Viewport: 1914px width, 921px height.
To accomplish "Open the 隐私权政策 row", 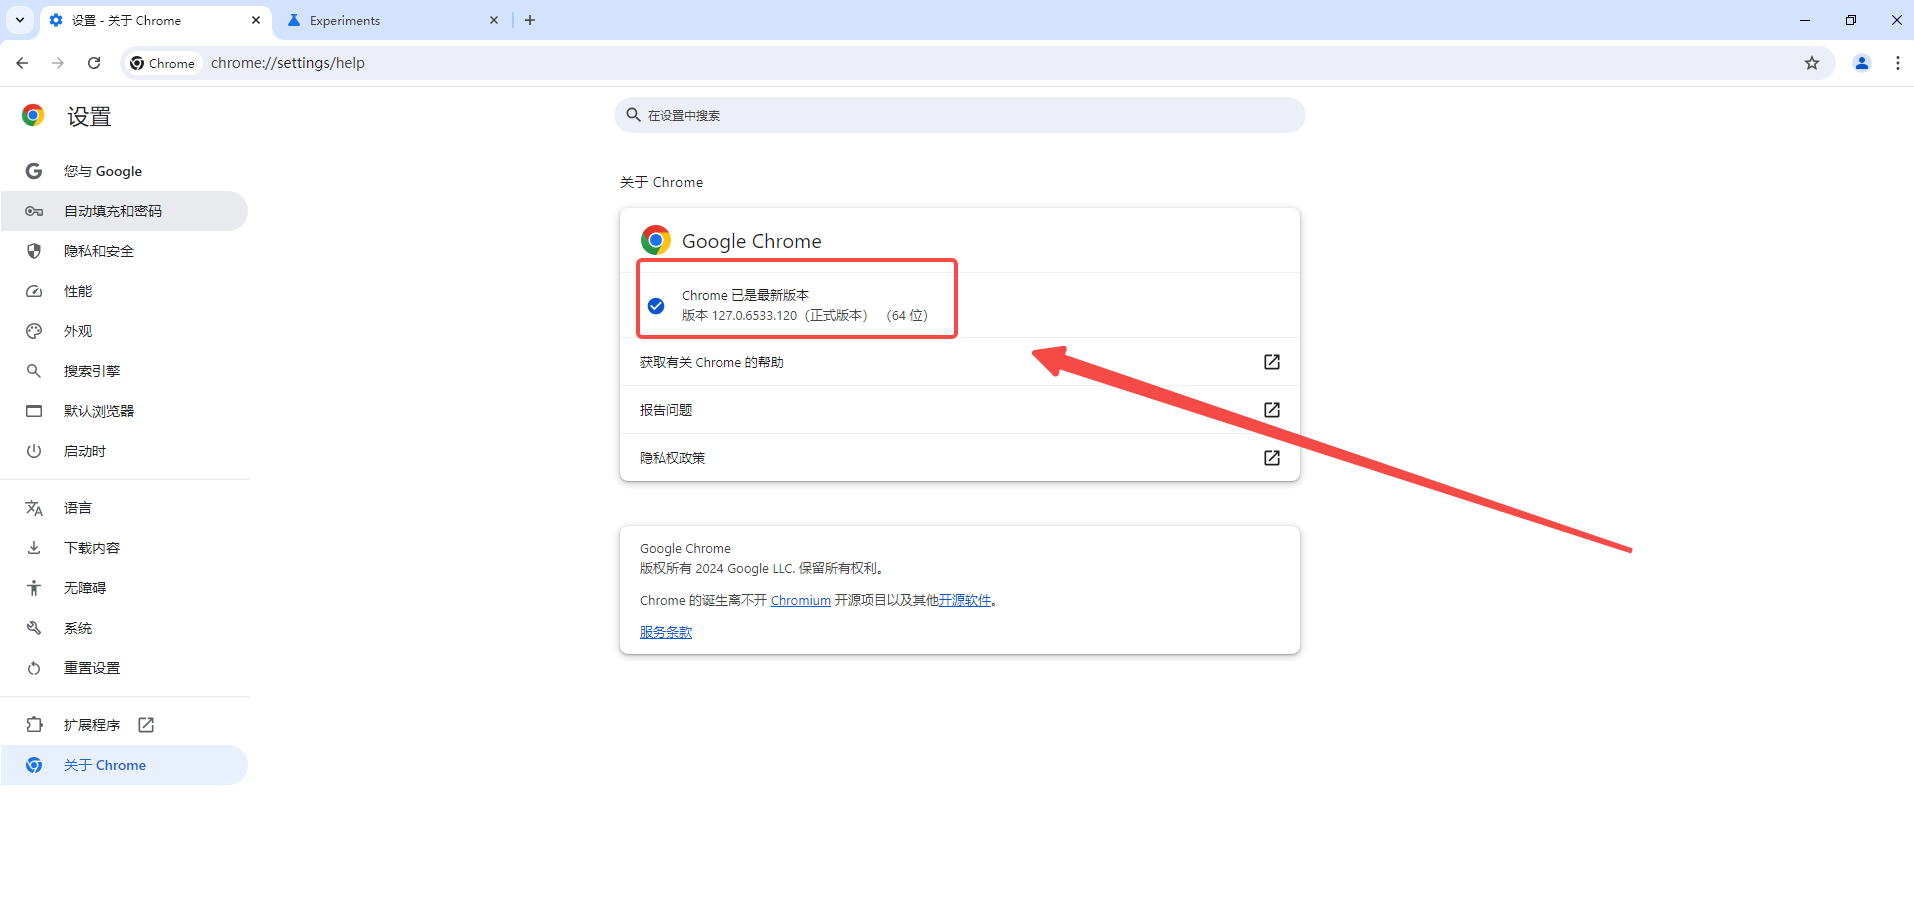I will tap(960, 458).
